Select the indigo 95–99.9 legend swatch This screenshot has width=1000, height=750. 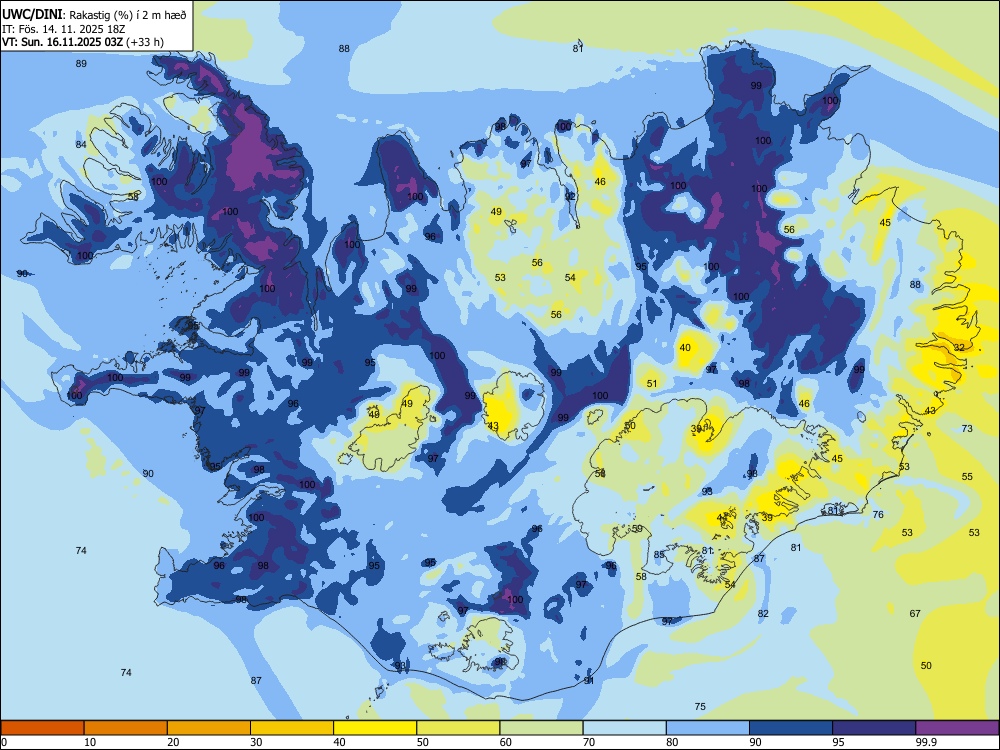(x=874, y=728)
